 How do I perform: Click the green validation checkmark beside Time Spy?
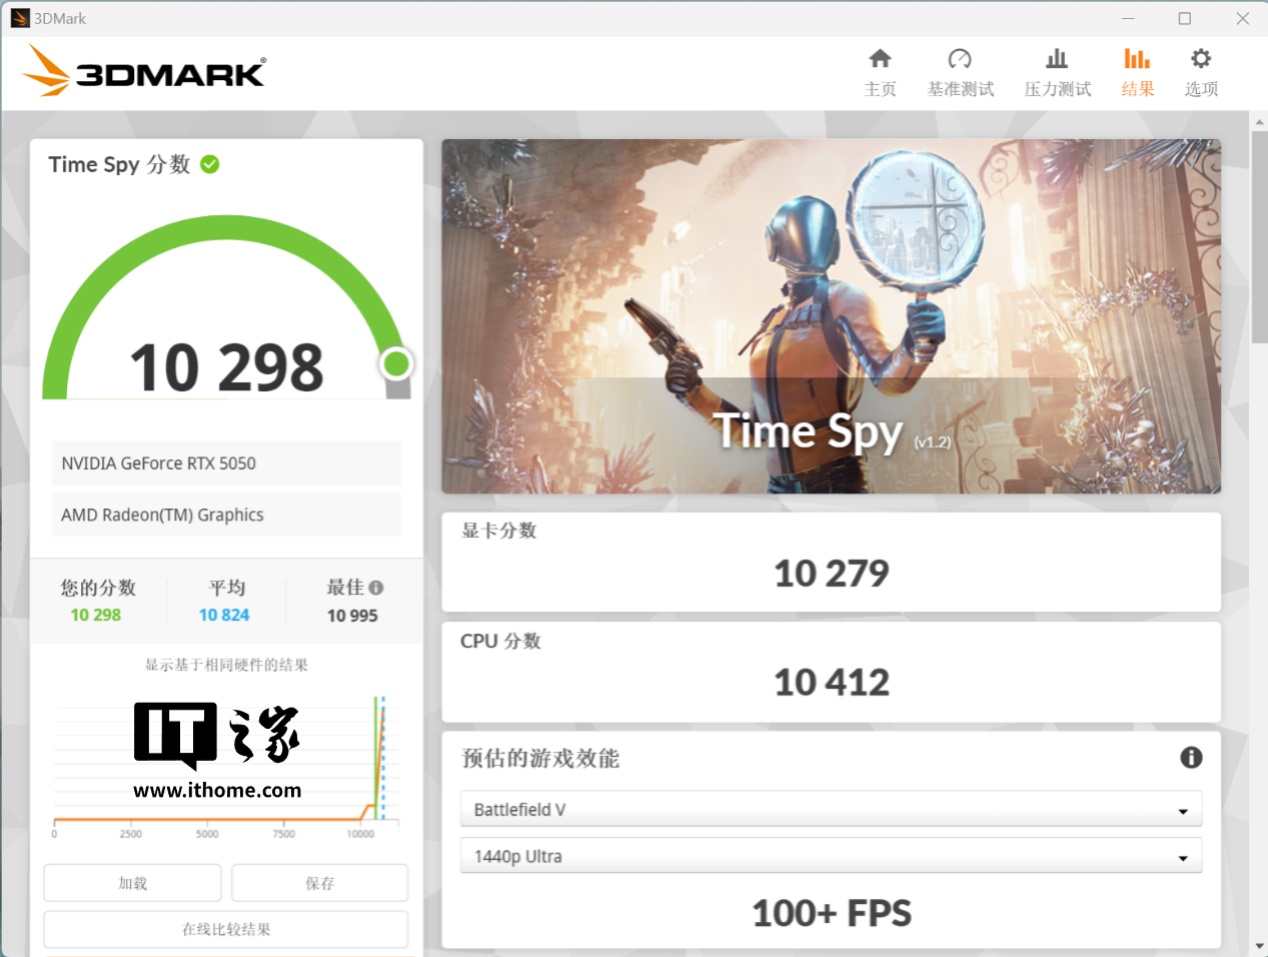[x=210, y=164]
